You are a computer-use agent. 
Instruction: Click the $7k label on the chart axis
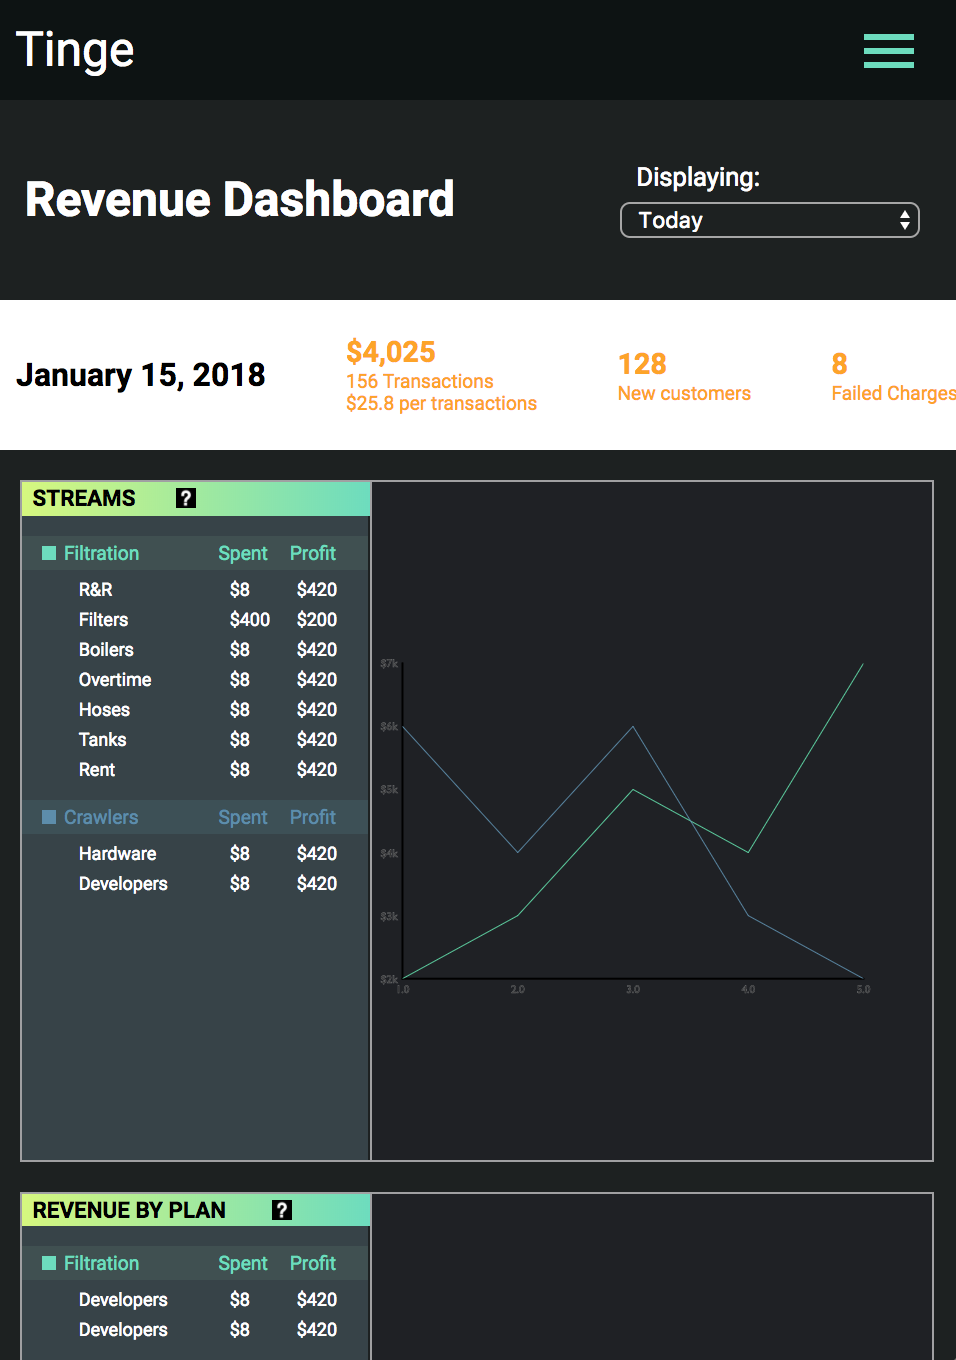point(389,664)
